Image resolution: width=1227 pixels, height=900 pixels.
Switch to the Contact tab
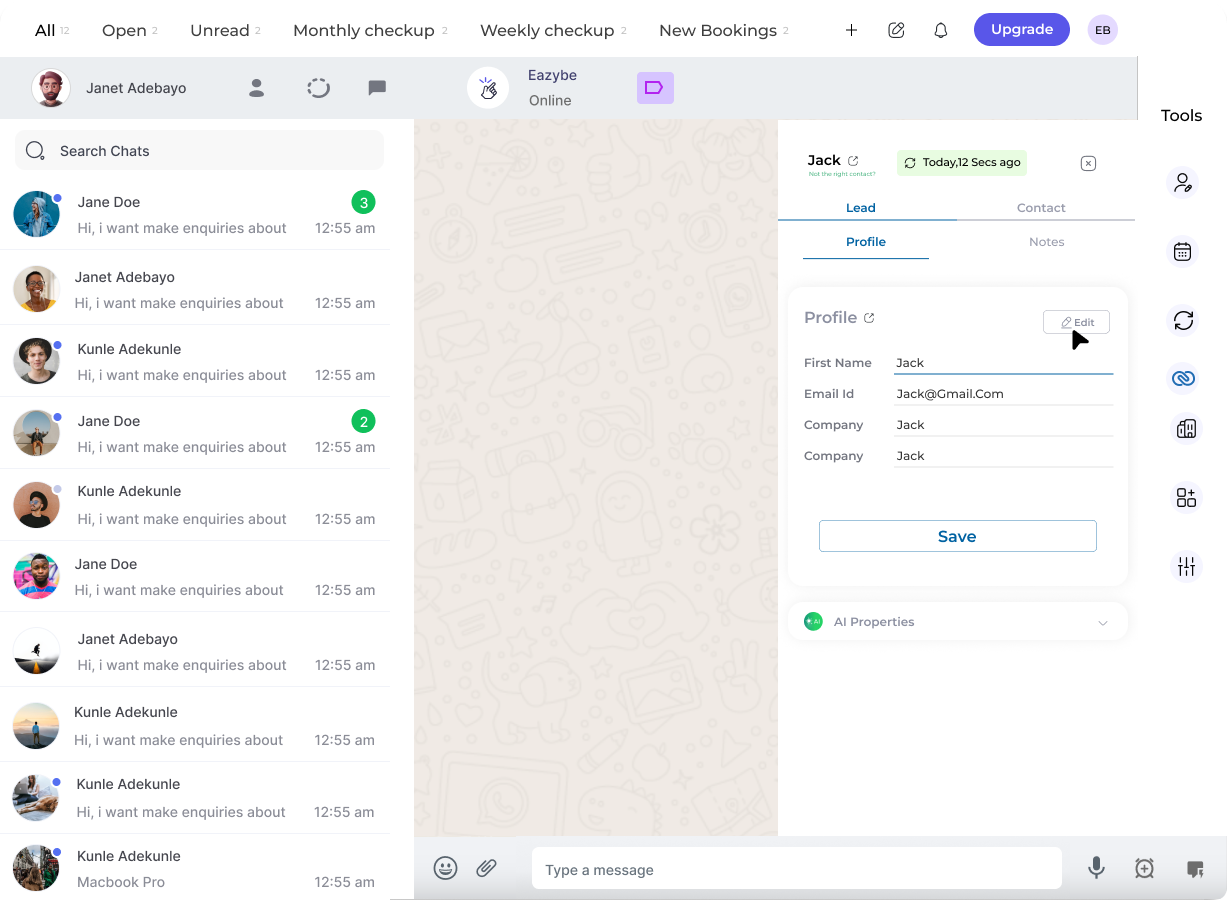click(x=1041, y=207)
